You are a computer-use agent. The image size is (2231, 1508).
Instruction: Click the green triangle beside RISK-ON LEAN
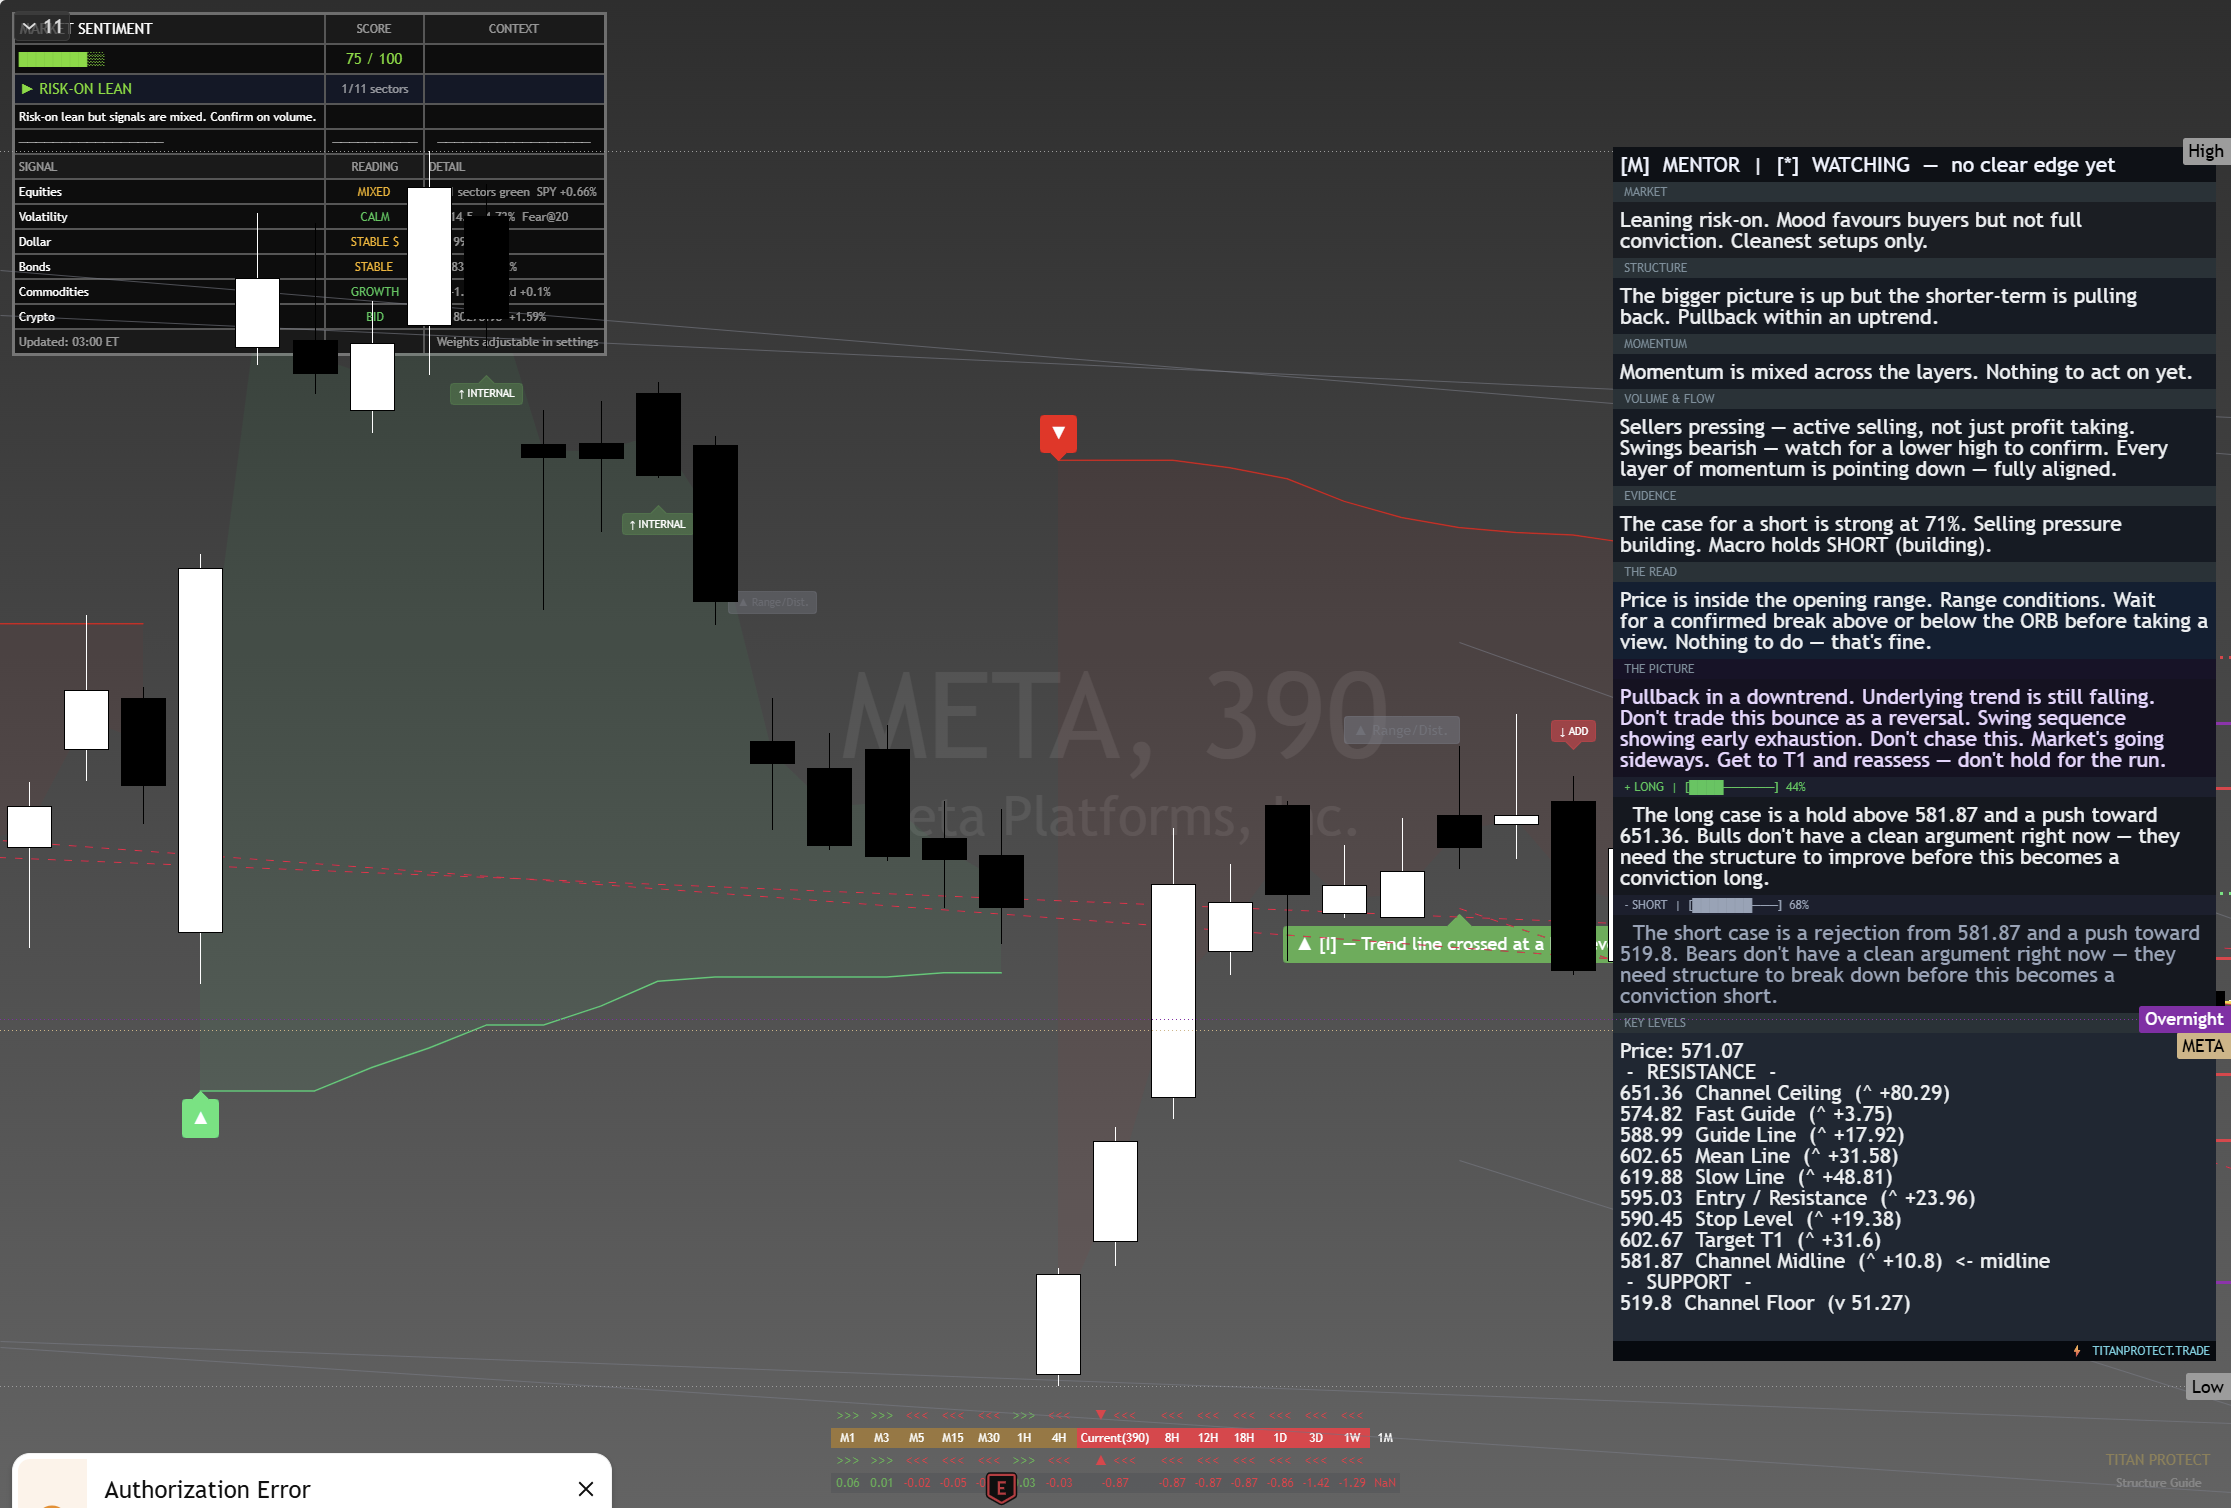pos(27,89)
